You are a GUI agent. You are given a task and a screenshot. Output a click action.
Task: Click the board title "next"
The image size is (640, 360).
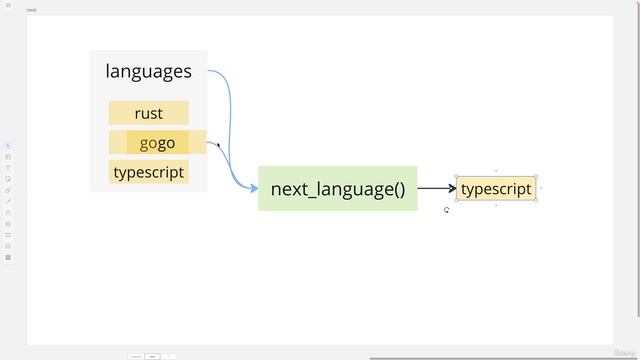[31, 10]
